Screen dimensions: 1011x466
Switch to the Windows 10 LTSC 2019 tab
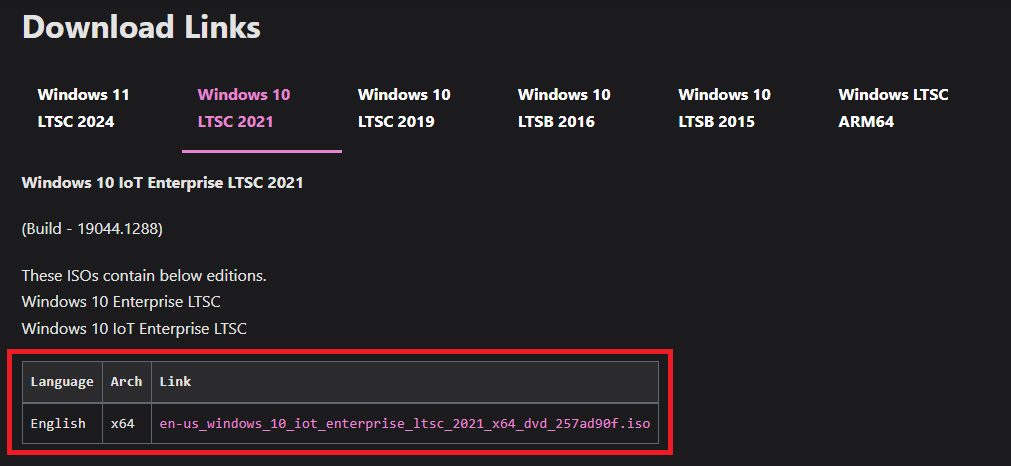(x=404, y=108)
